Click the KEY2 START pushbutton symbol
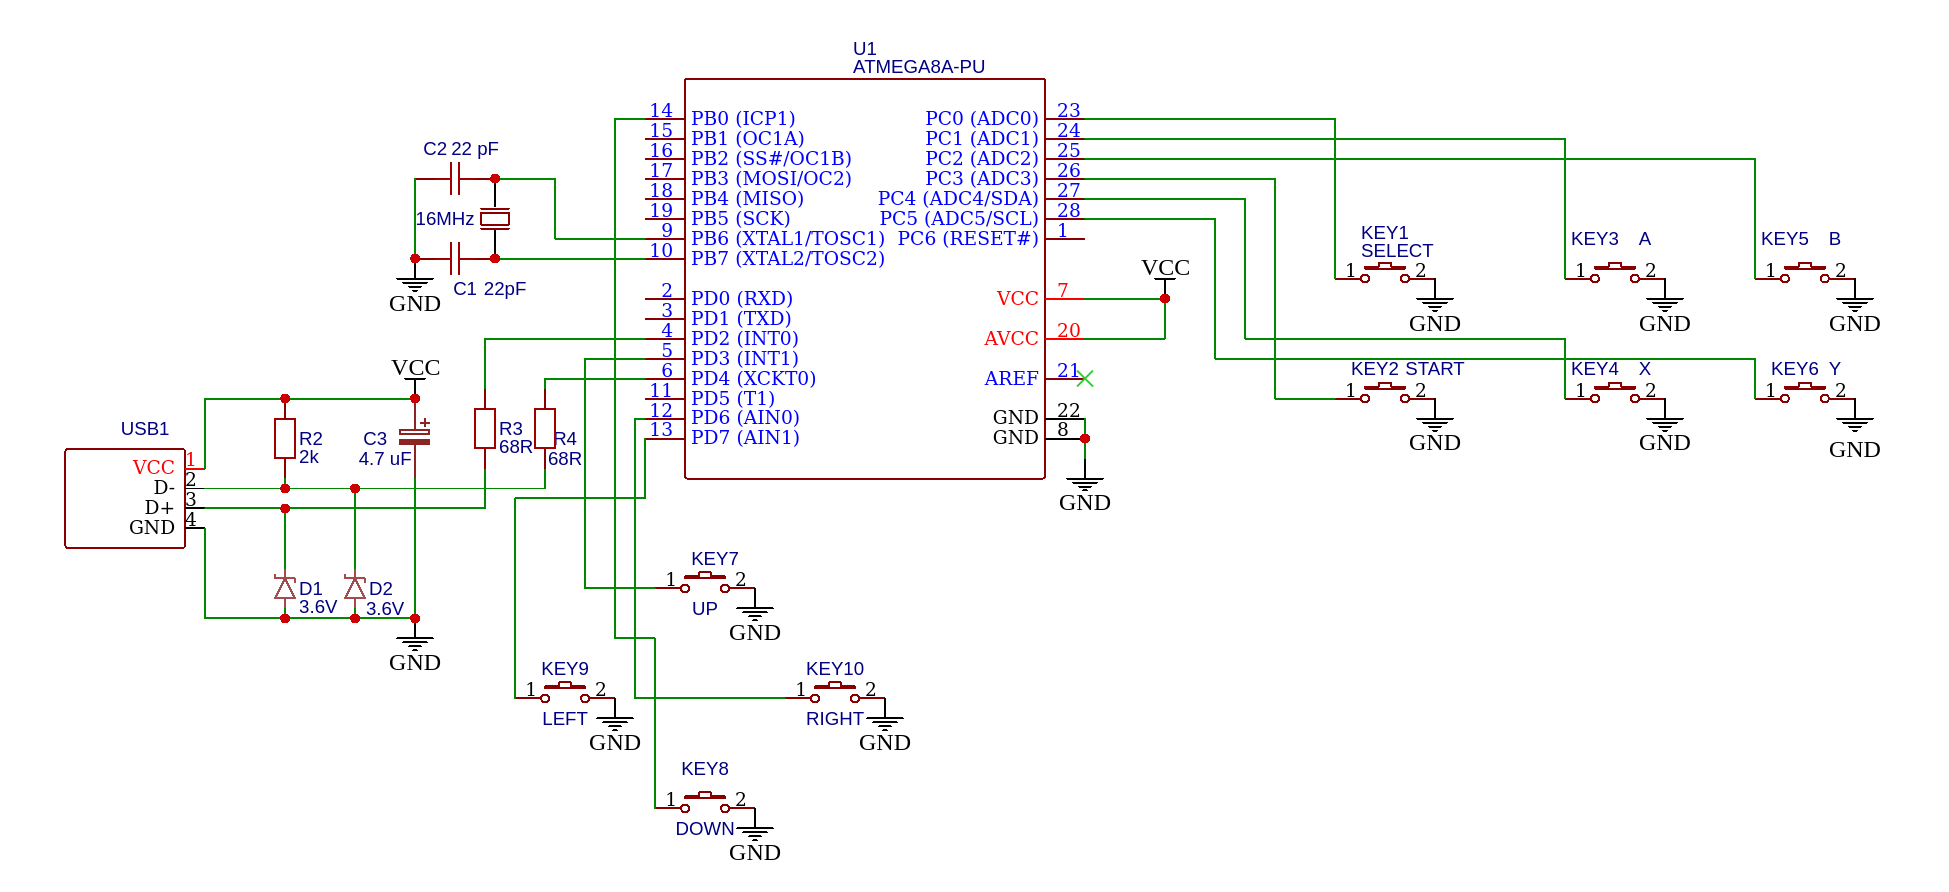This screenshot has height=892, width=1949. tap(1385, 393)
